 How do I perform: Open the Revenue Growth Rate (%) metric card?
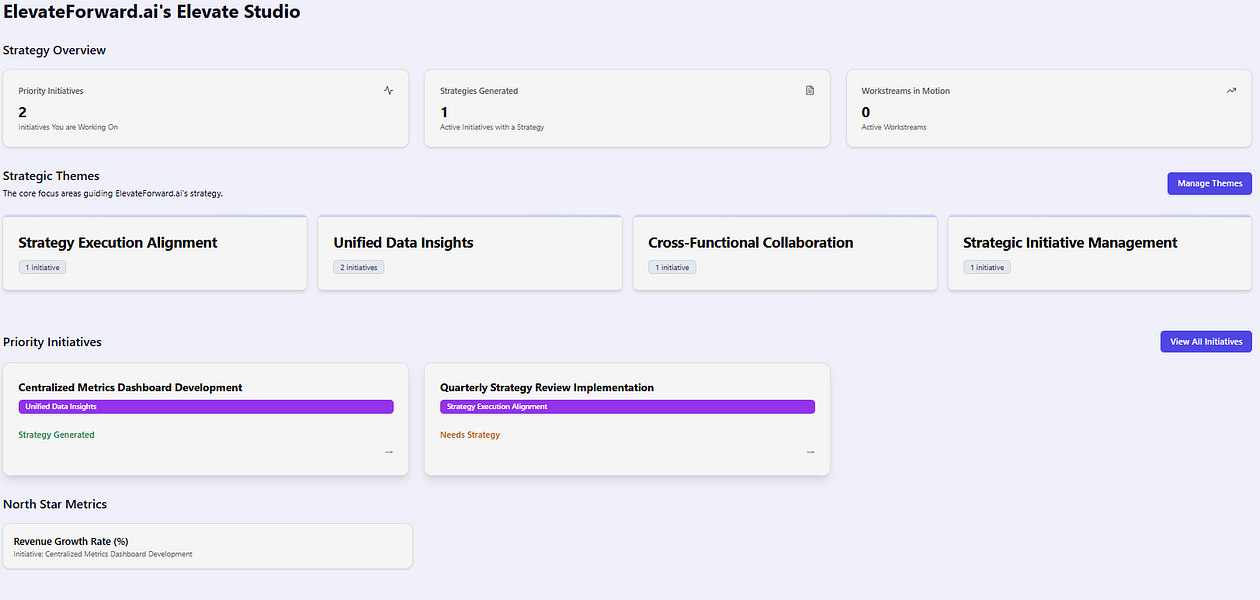[x=208, y=546]
